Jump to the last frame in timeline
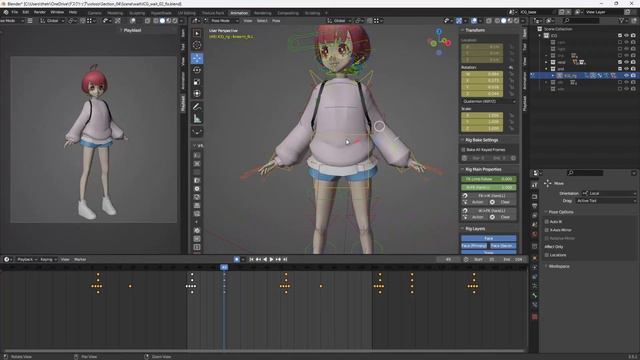Screen dimensions: 640x360 [285, 260]
